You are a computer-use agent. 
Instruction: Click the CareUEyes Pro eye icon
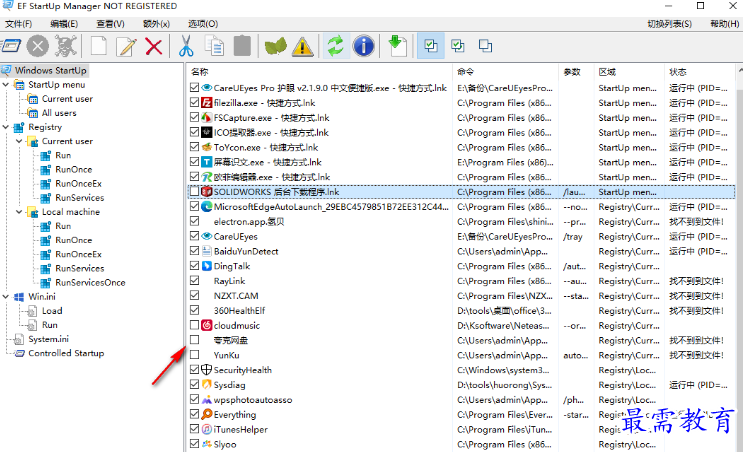[x=207, y=88]
